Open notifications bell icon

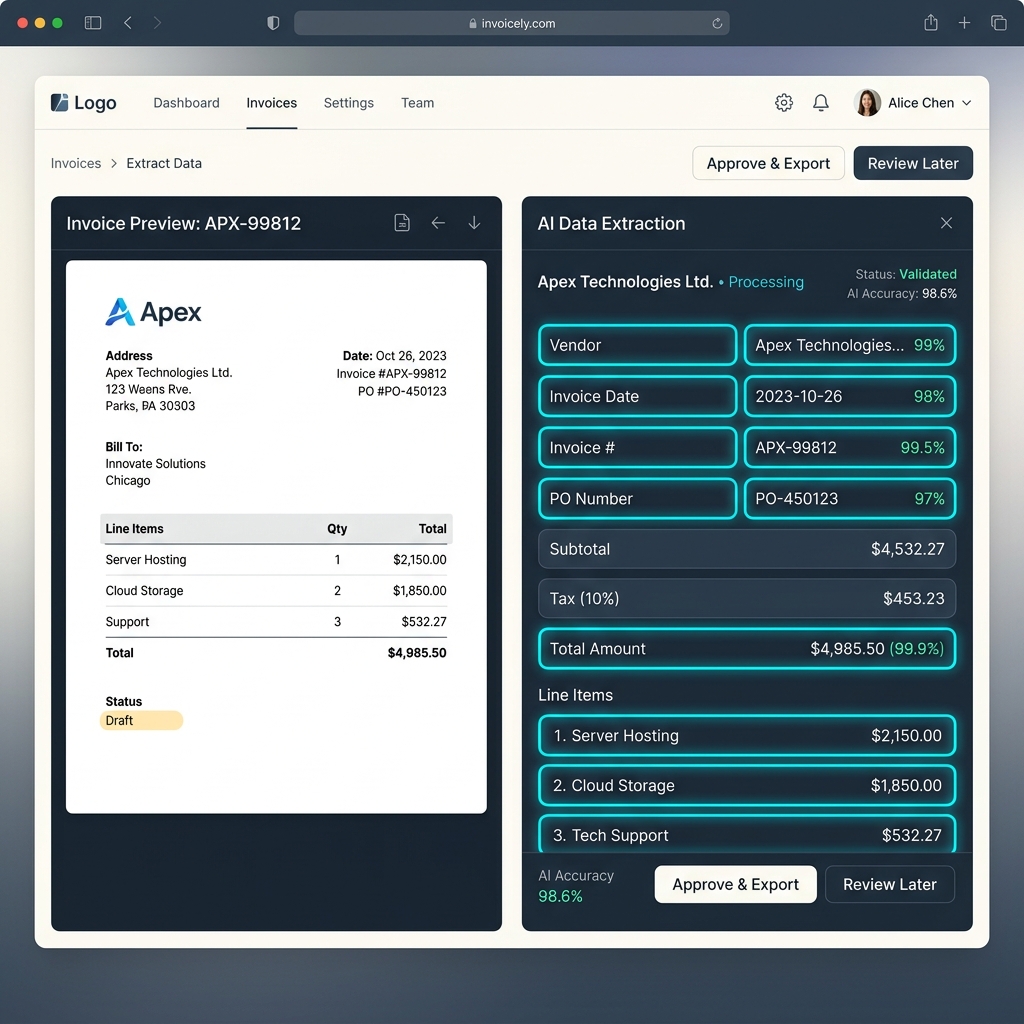(x=821, y=103)
